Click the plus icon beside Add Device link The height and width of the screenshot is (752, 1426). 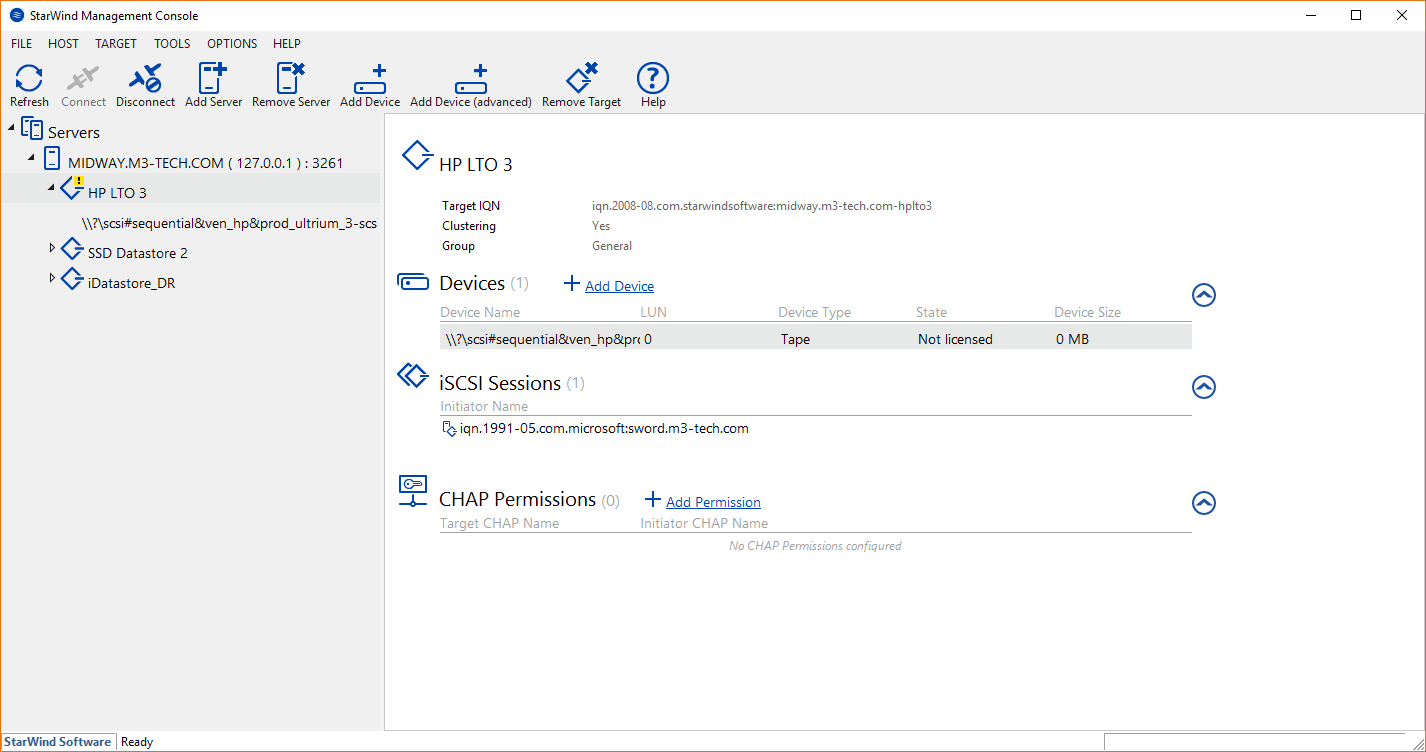pos(572,284)
